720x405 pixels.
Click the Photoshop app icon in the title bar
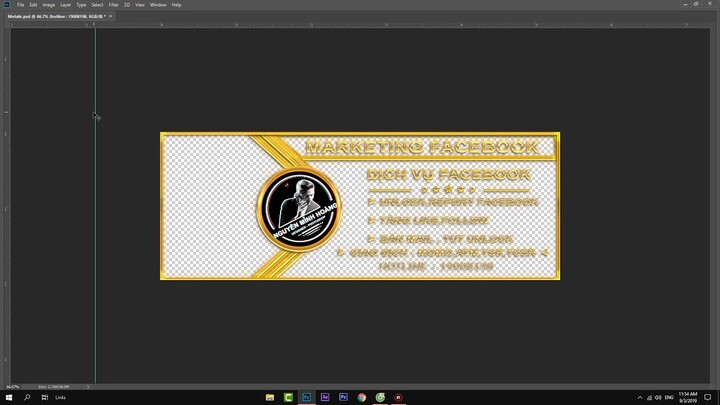(x=6, y=5)
